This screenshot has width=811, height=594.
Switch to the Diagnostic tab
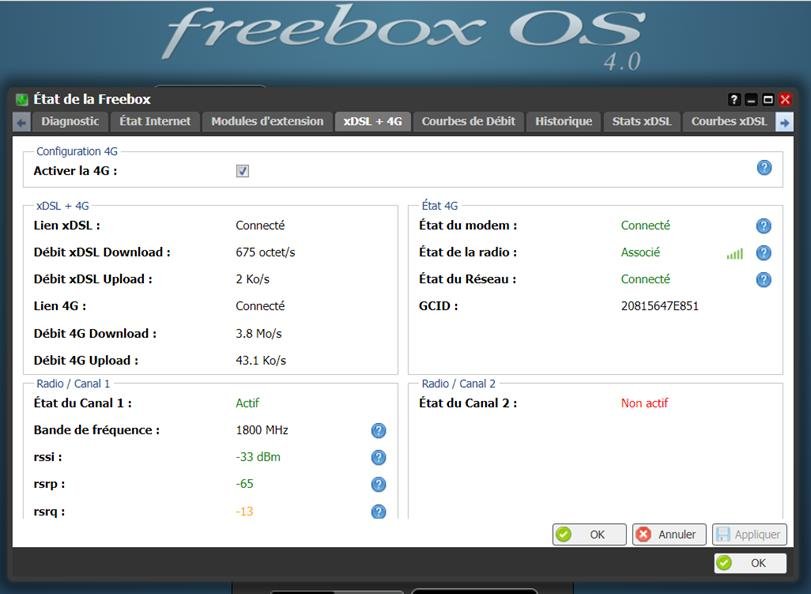pyautogui.click(x=70, y=122)
